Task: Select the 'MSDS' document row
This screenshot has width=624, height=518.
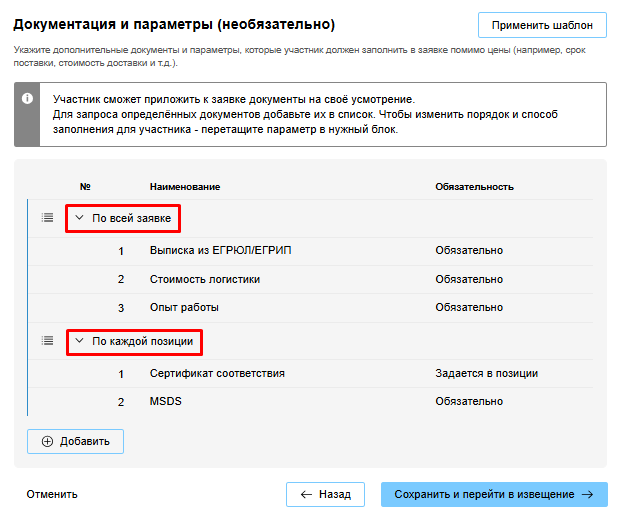Action: click(164, 401)
